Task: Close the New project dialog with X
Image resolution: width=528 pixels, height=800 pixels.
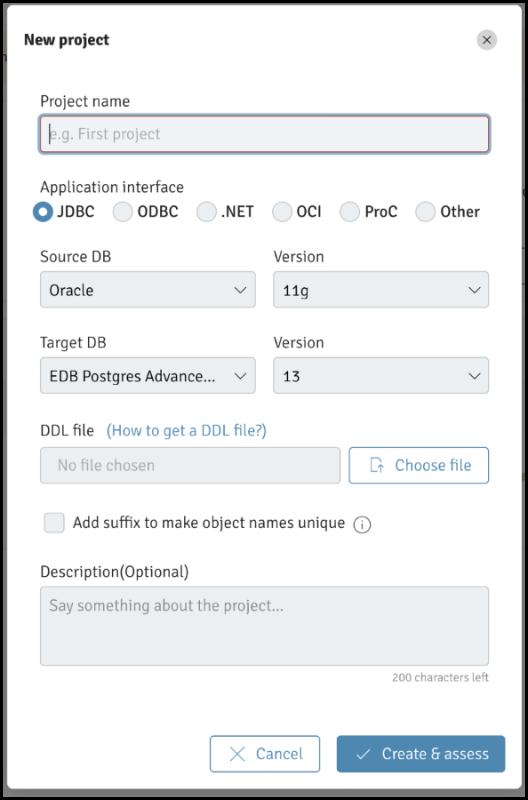Action: (x=487, y=40)
